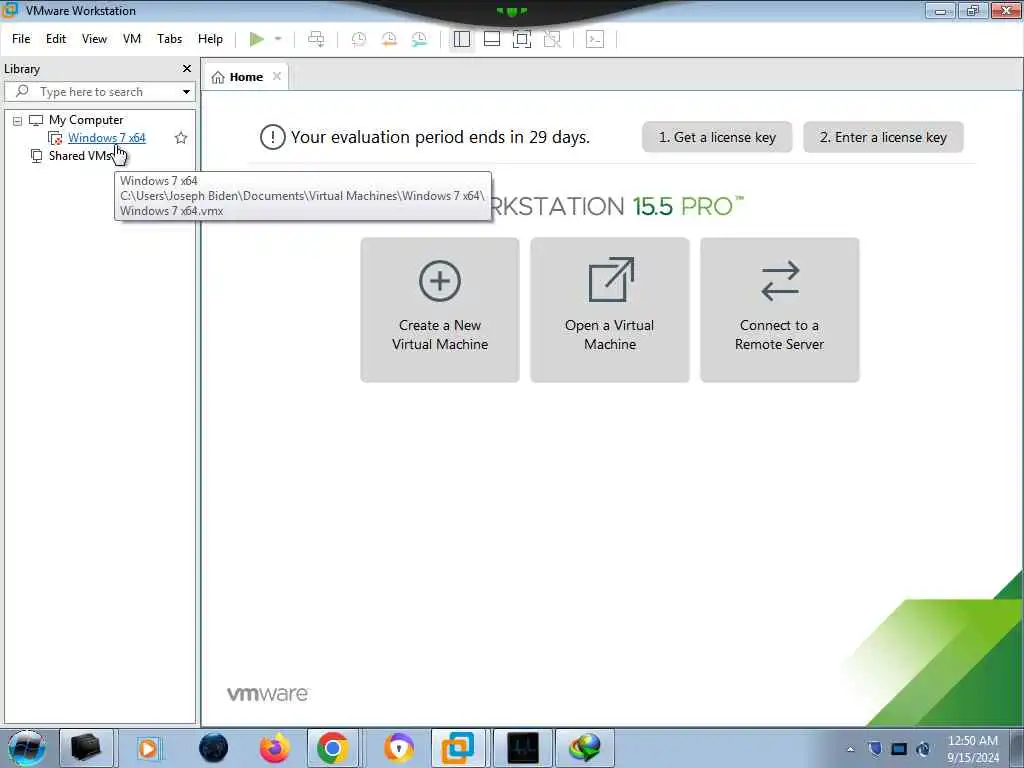Open the media player taskbar icon
This screenshot has height=768, width=1024.
coord(148,748)
